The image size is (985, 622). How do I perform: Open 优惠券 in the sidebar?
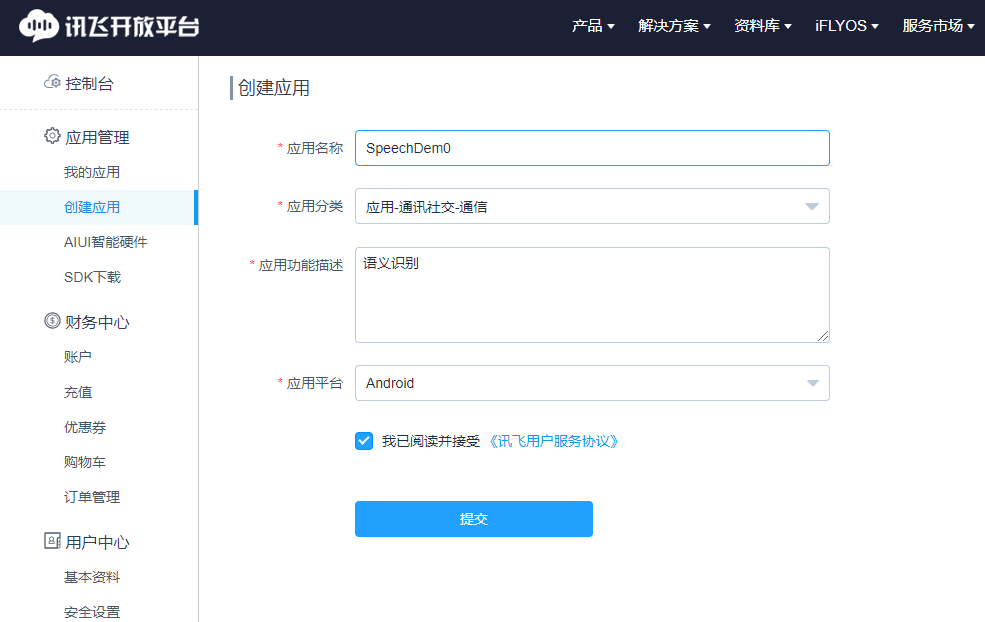pos(85,427)
